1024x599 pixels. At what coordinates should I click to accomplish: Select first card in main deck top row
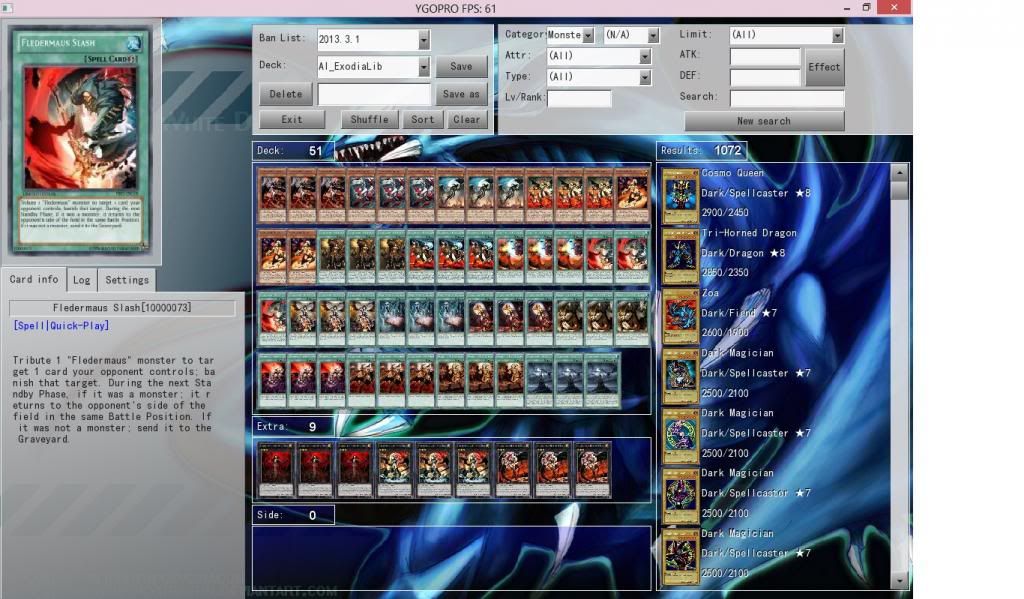(273, 195)
